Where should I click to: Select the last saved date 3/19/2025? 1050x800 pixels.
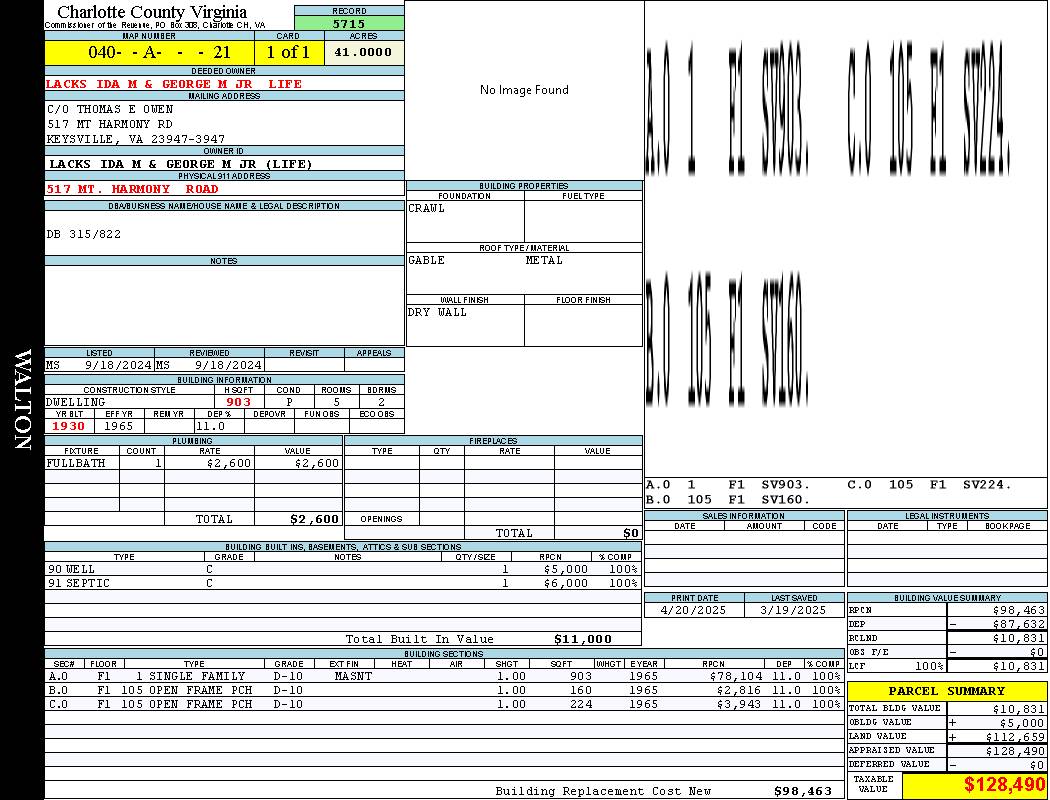click(794, 611)
